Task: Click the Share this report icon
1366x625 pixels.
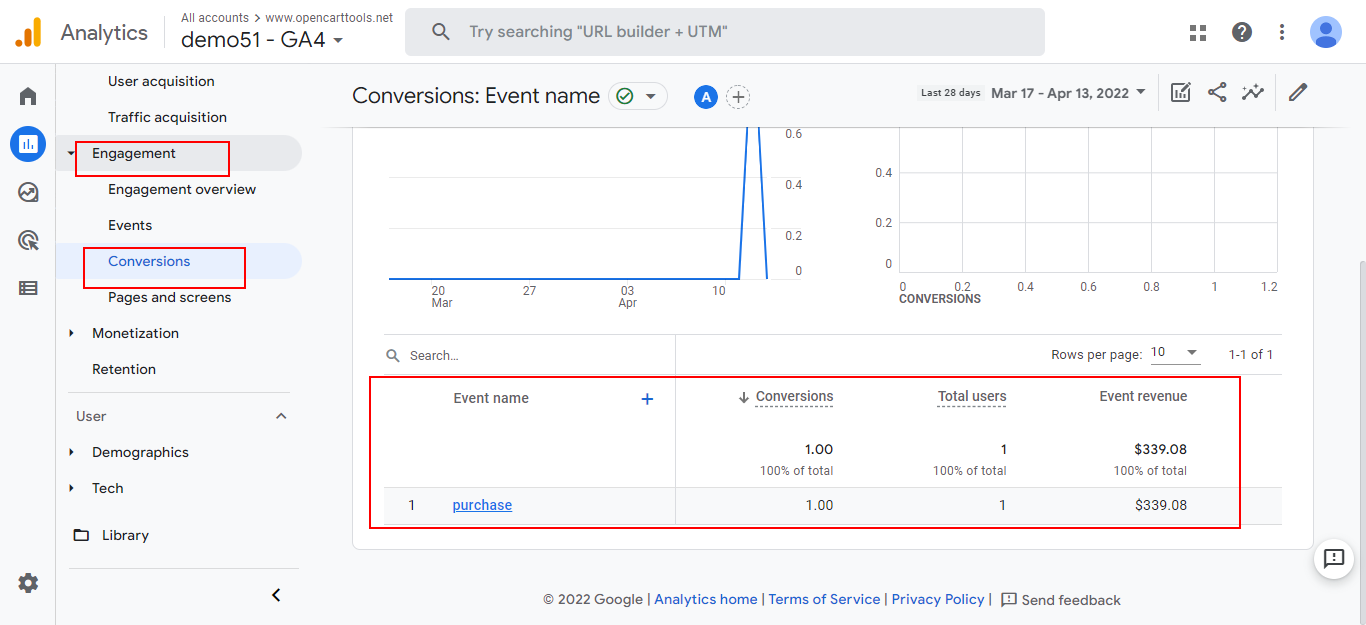Action: pos(1217,93)
